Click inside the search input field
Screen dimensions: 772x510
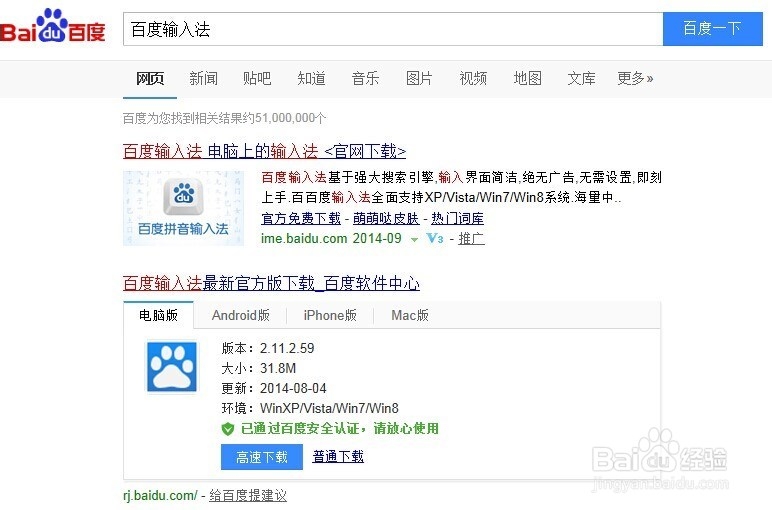point(393,30)
